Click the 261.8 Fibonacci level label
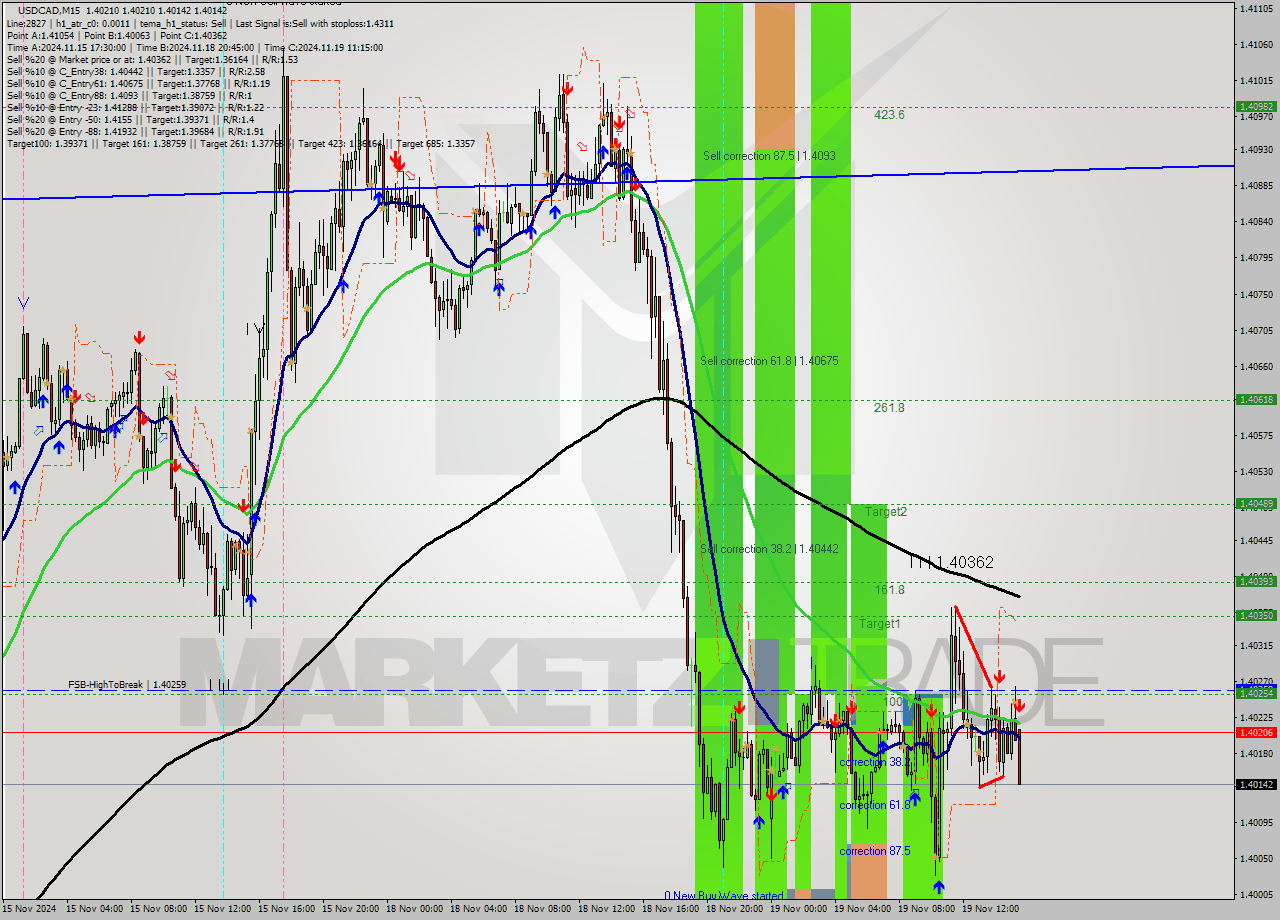The image size is (1280, 920). (889, 408)
